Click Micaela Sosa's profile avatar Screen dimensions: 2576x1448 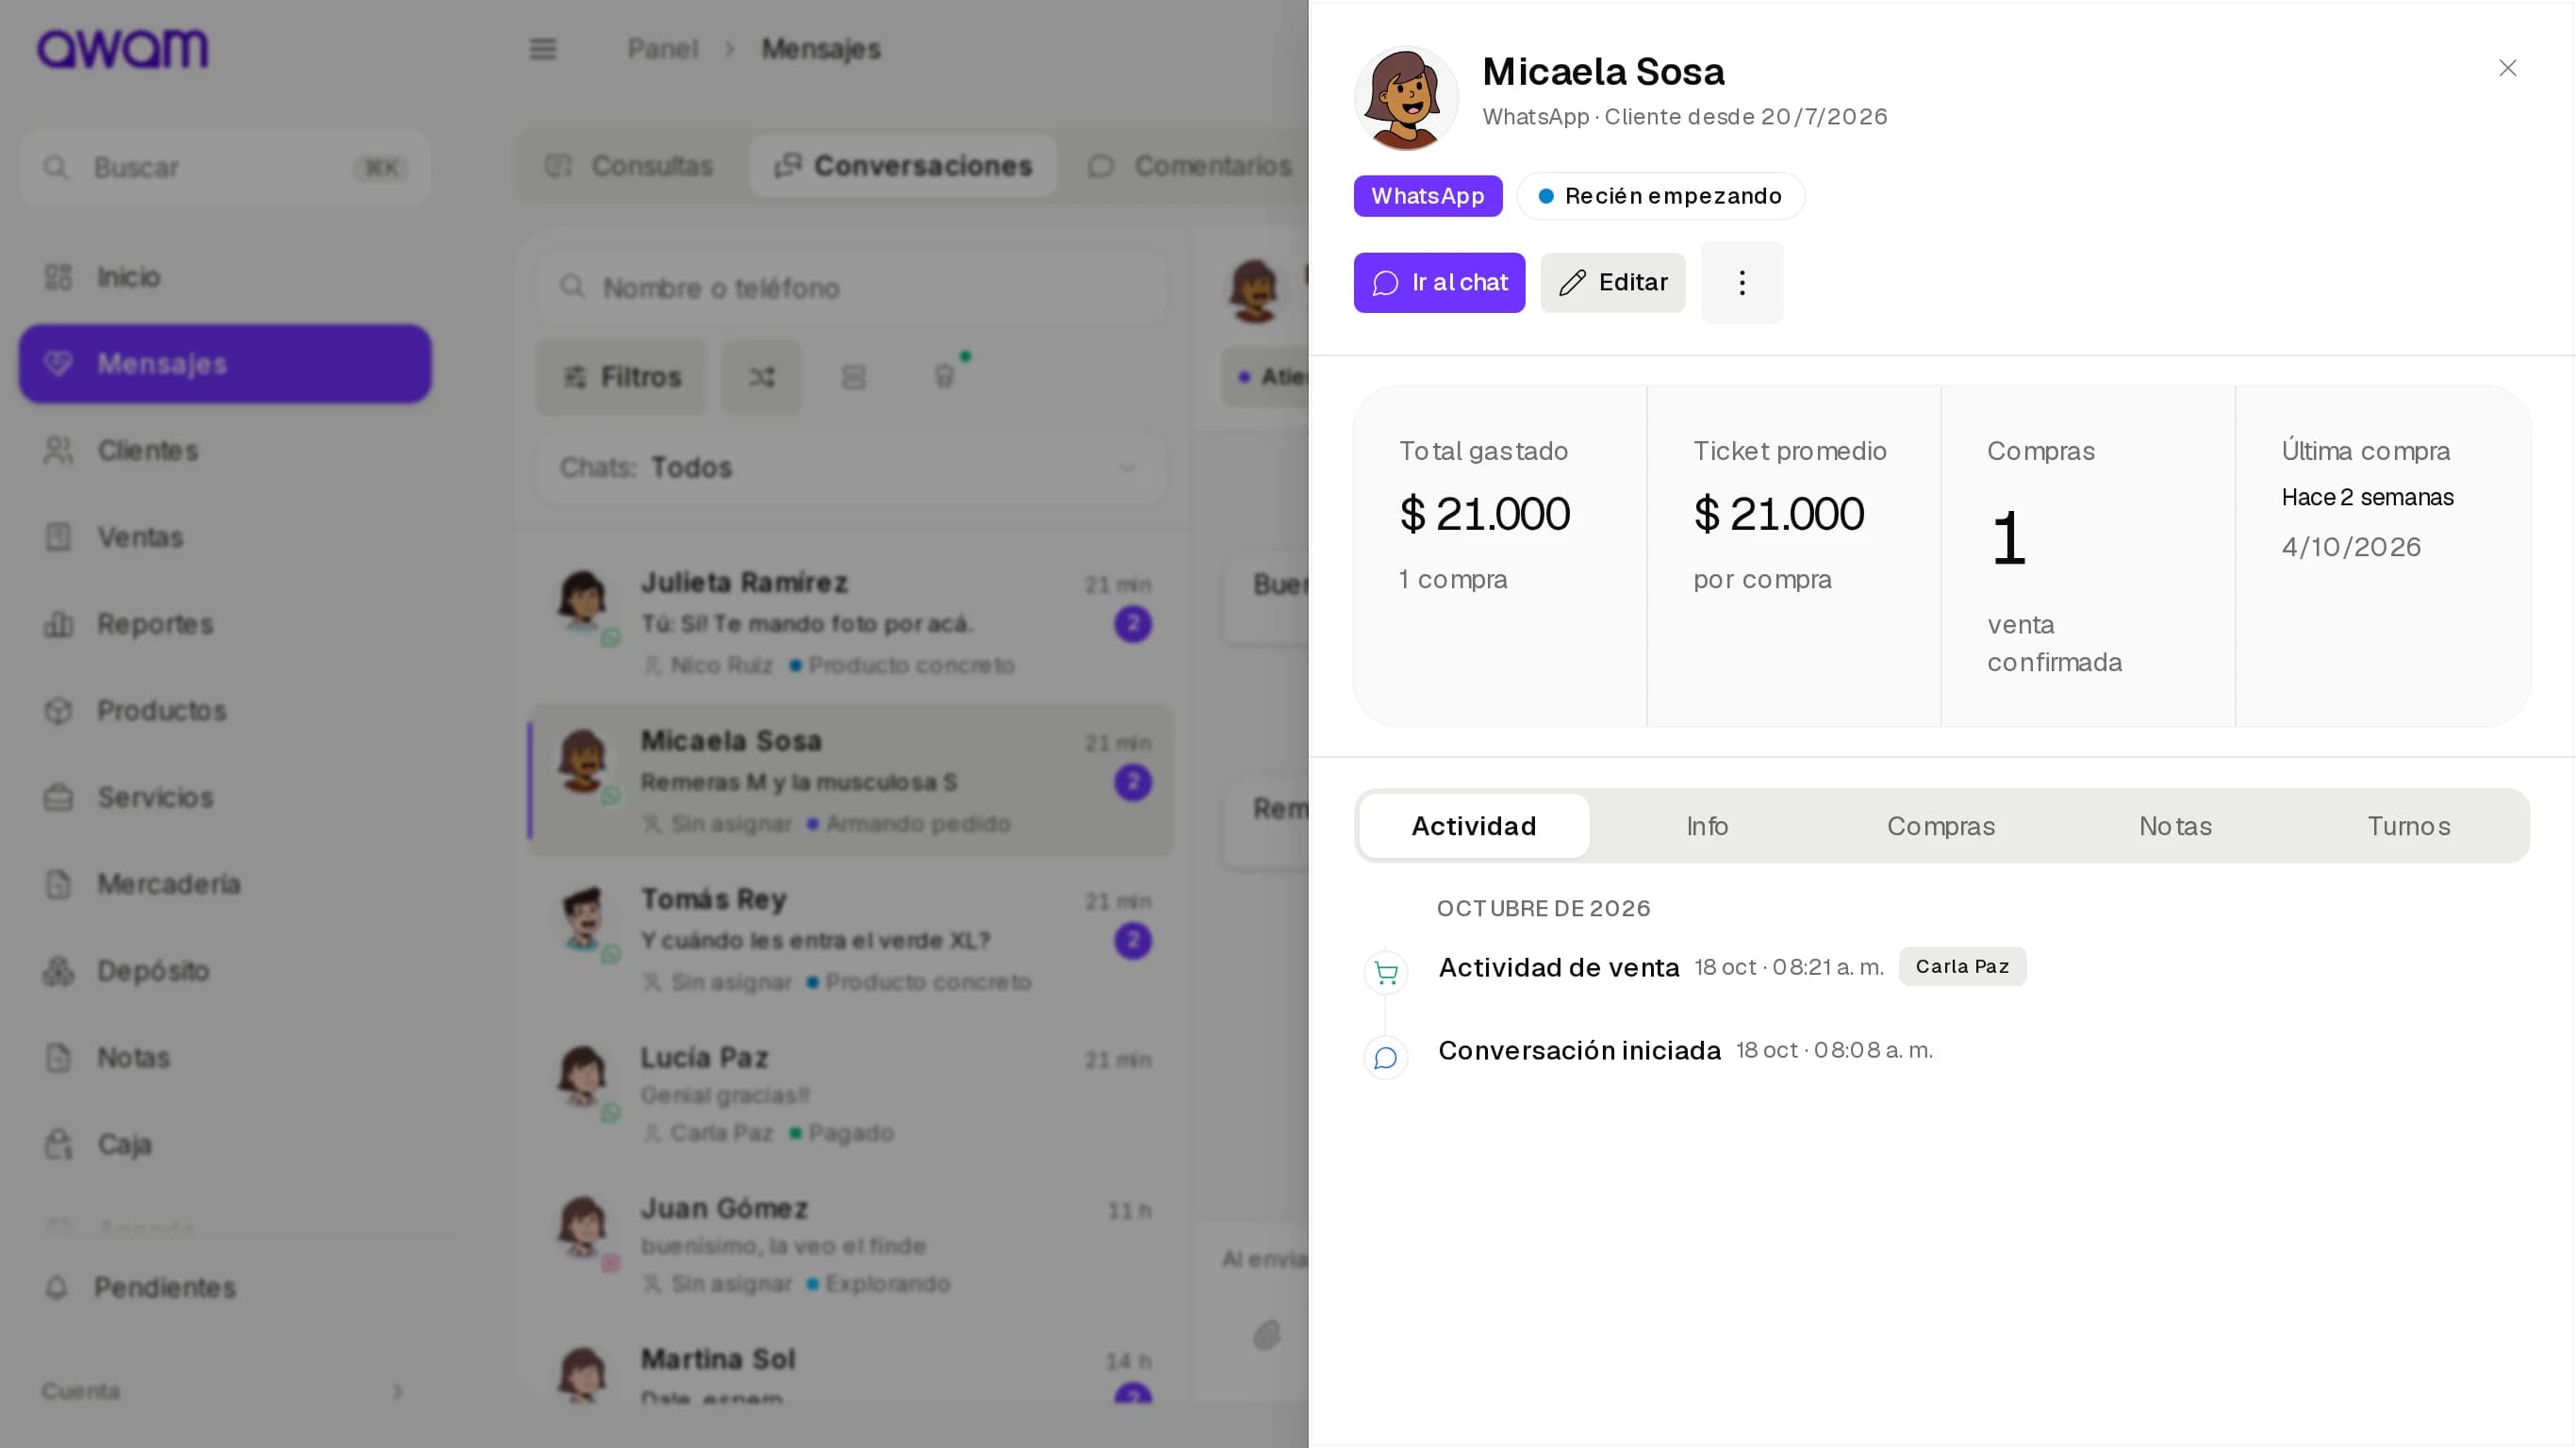pyautogui.click(x=1406, y=98)
